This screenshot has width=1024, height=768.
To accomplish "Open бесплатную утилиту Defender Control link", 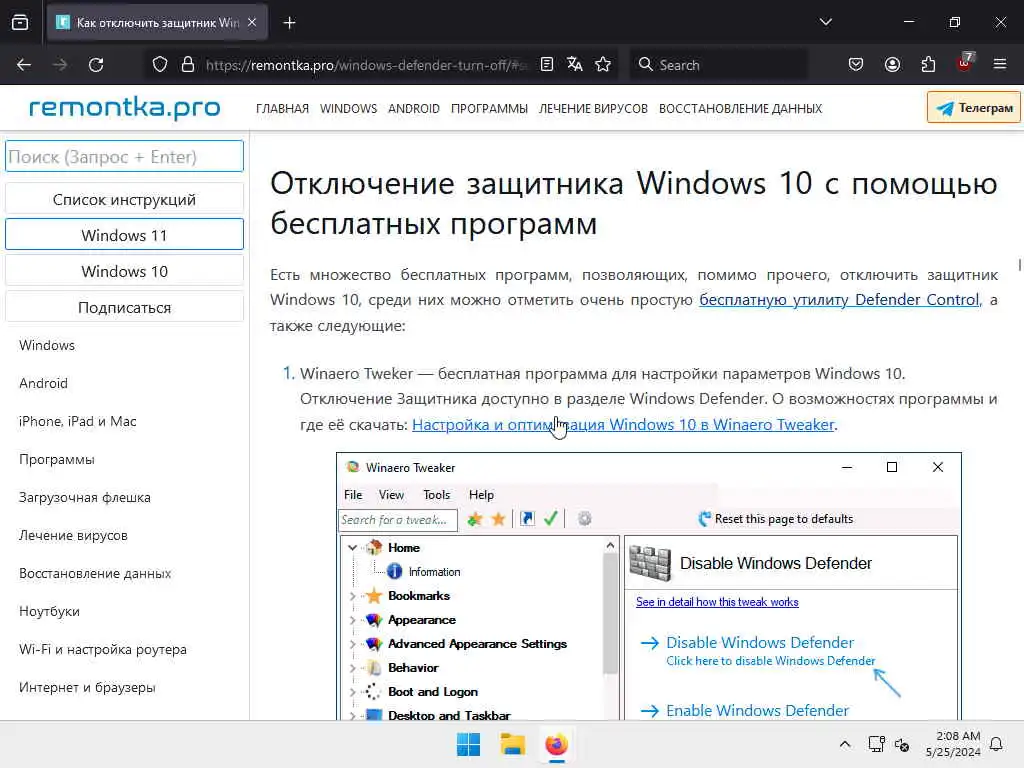I will 840,300.
